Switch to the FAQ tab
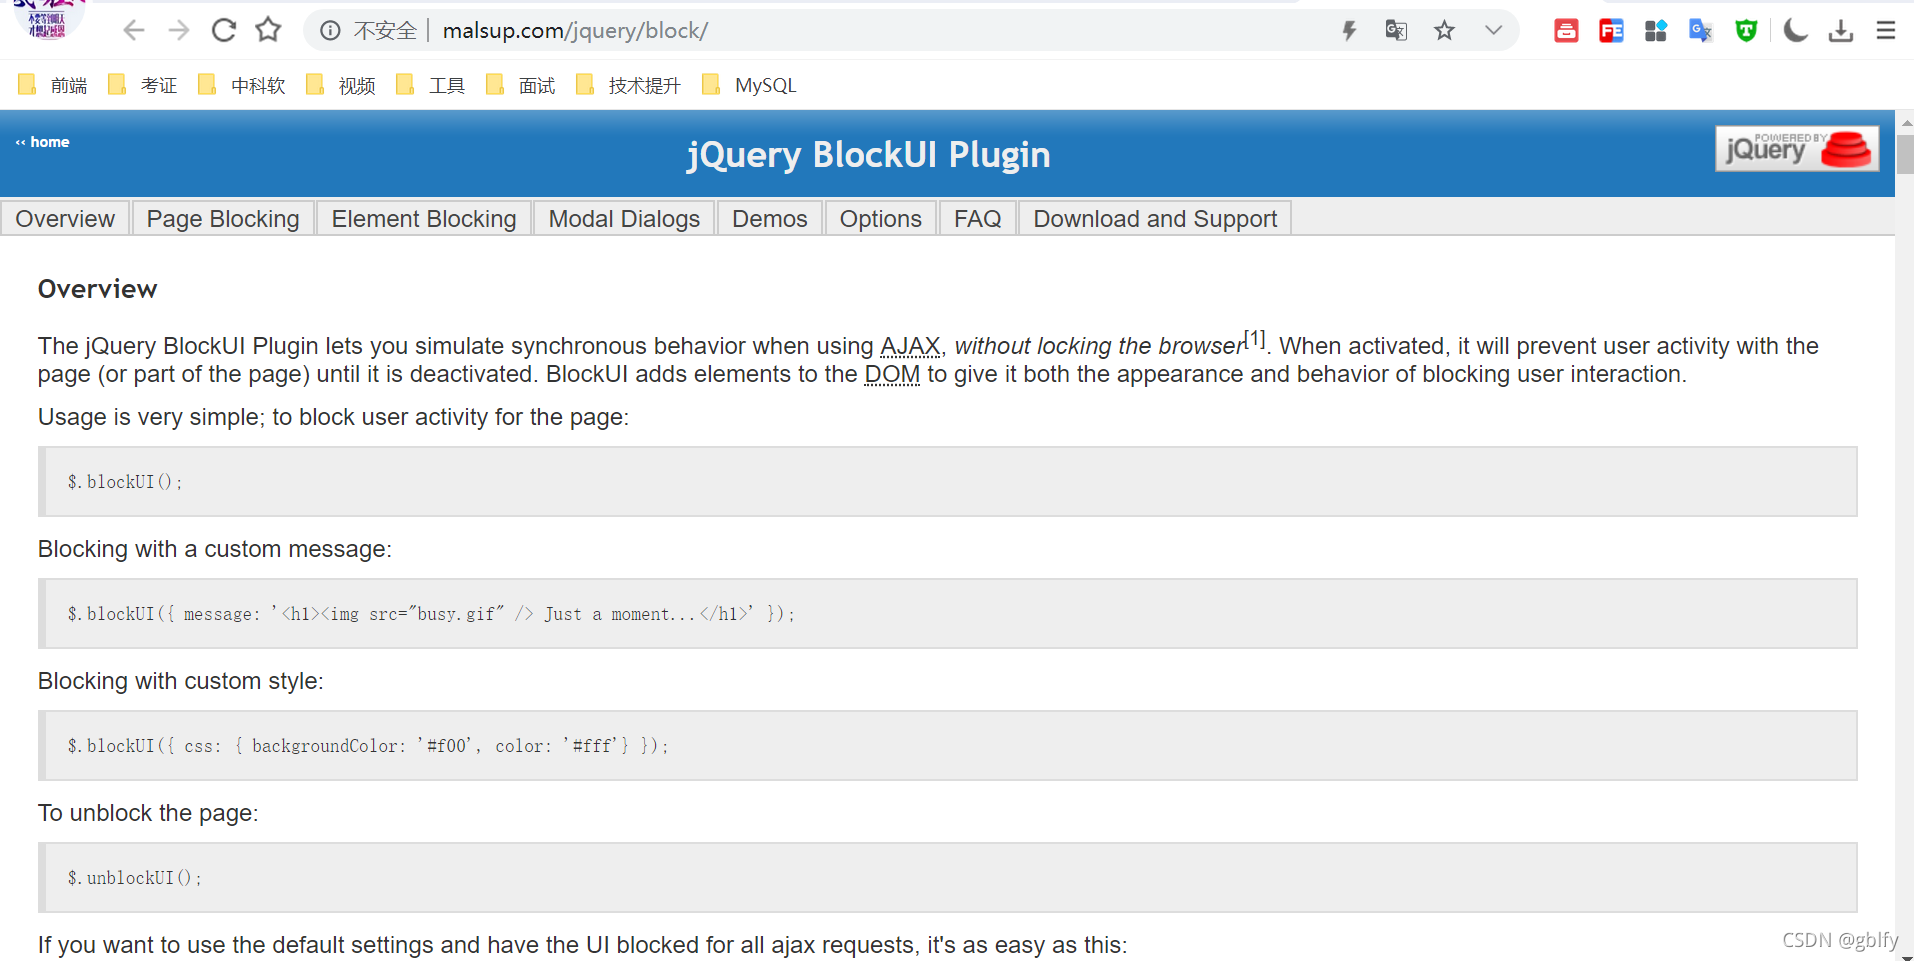 pyautogui.click(x=978, y=219)
